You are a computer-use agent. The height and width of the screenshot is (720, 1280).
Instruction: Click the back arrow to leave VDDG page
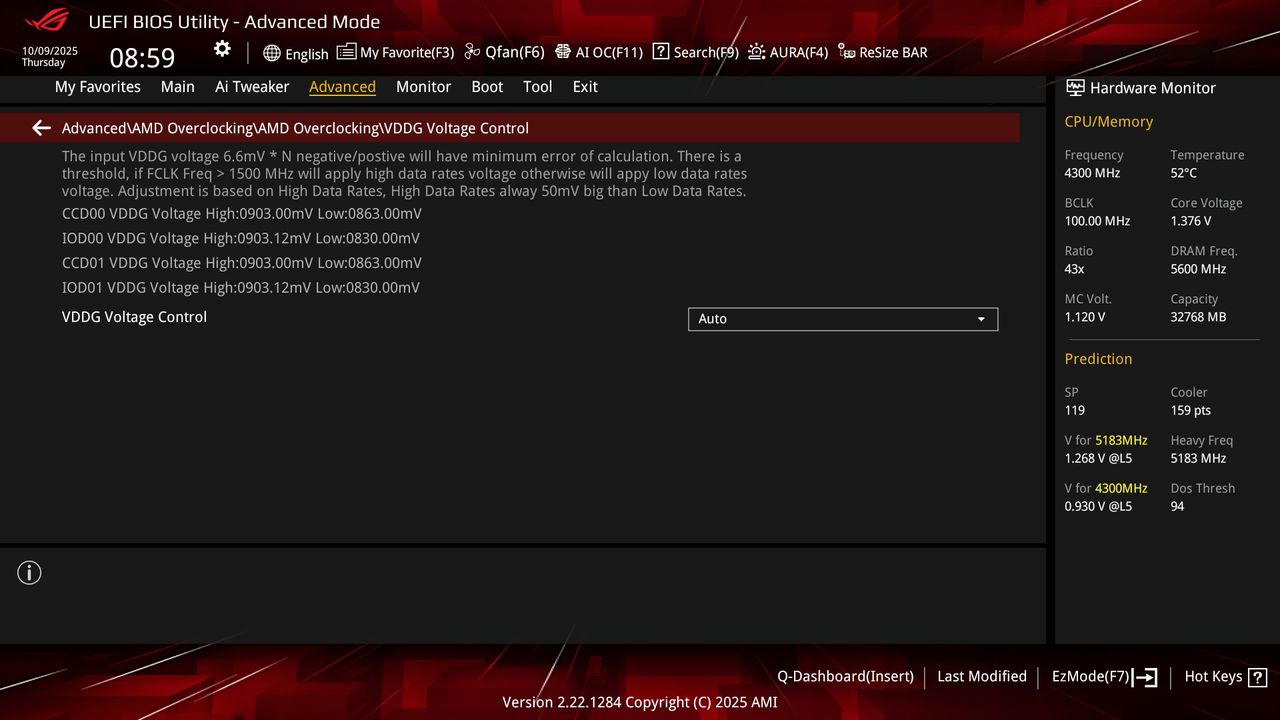click(40, 127)
